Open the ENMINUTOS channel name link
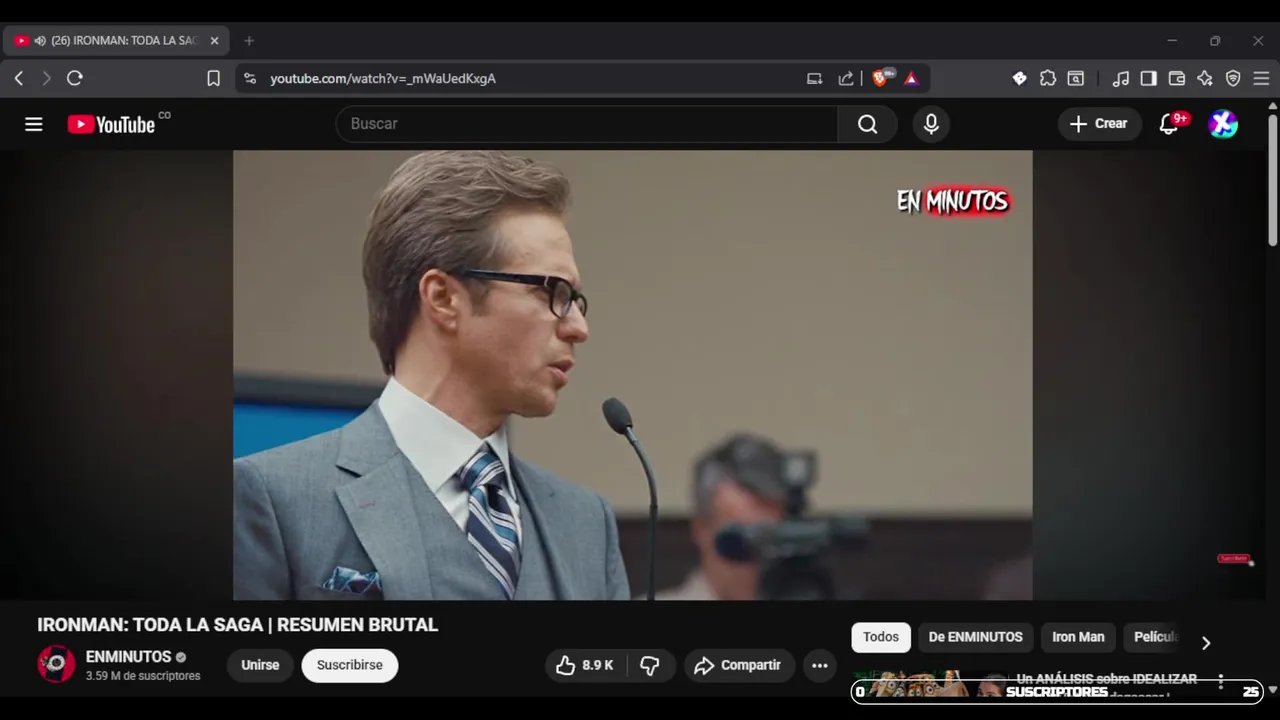 (129, 657)
